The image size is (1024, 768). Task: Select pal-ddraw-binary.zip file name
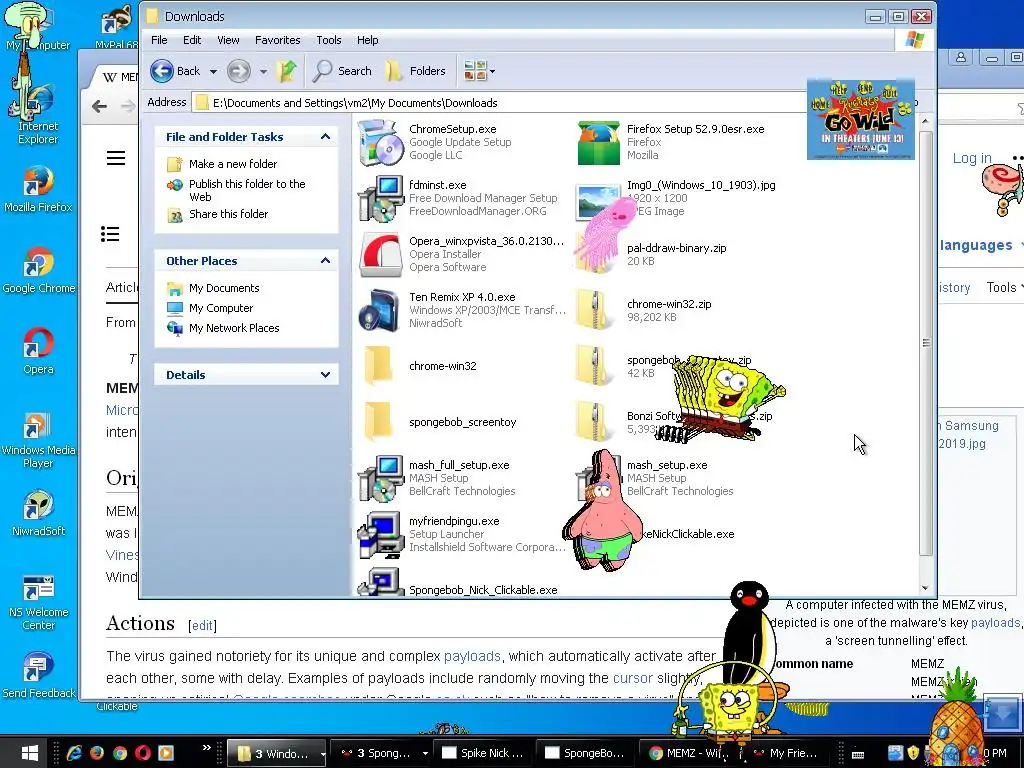(676, 248)
